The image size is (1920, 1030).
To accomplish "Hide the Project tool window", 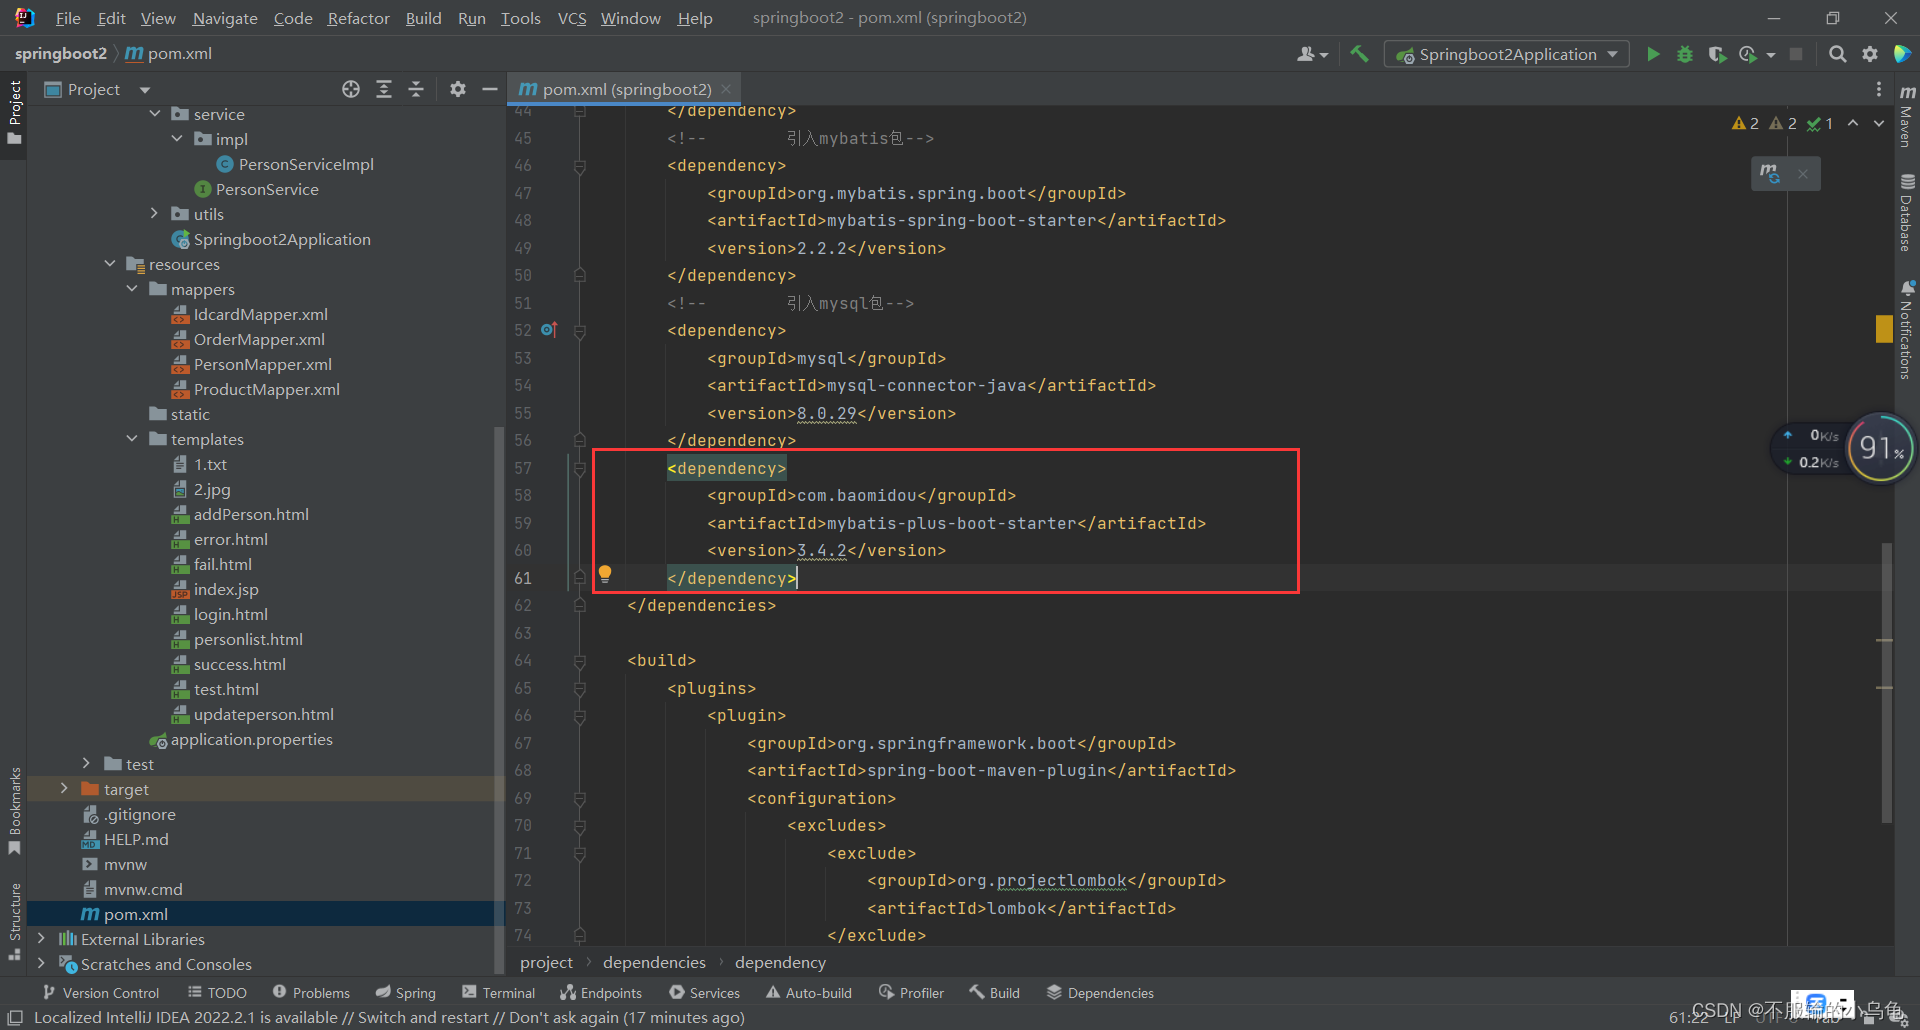I will 490,89.
